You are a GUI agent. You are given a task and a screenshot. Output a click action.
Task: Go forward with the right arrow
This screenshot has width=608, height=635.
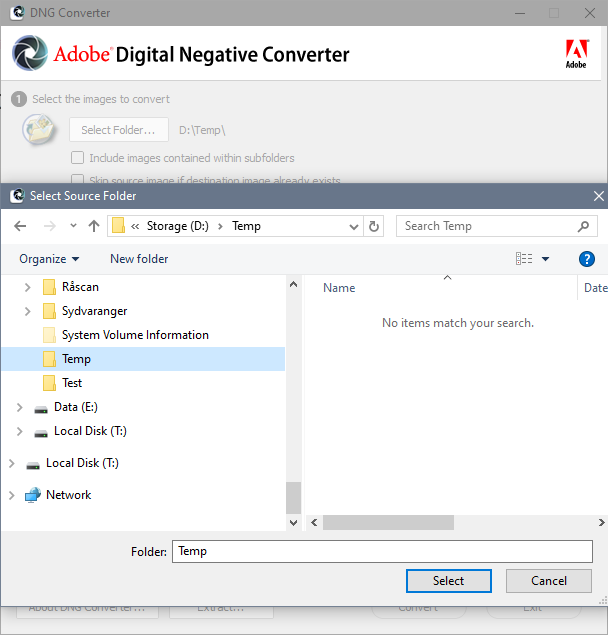tap(49, 226)
